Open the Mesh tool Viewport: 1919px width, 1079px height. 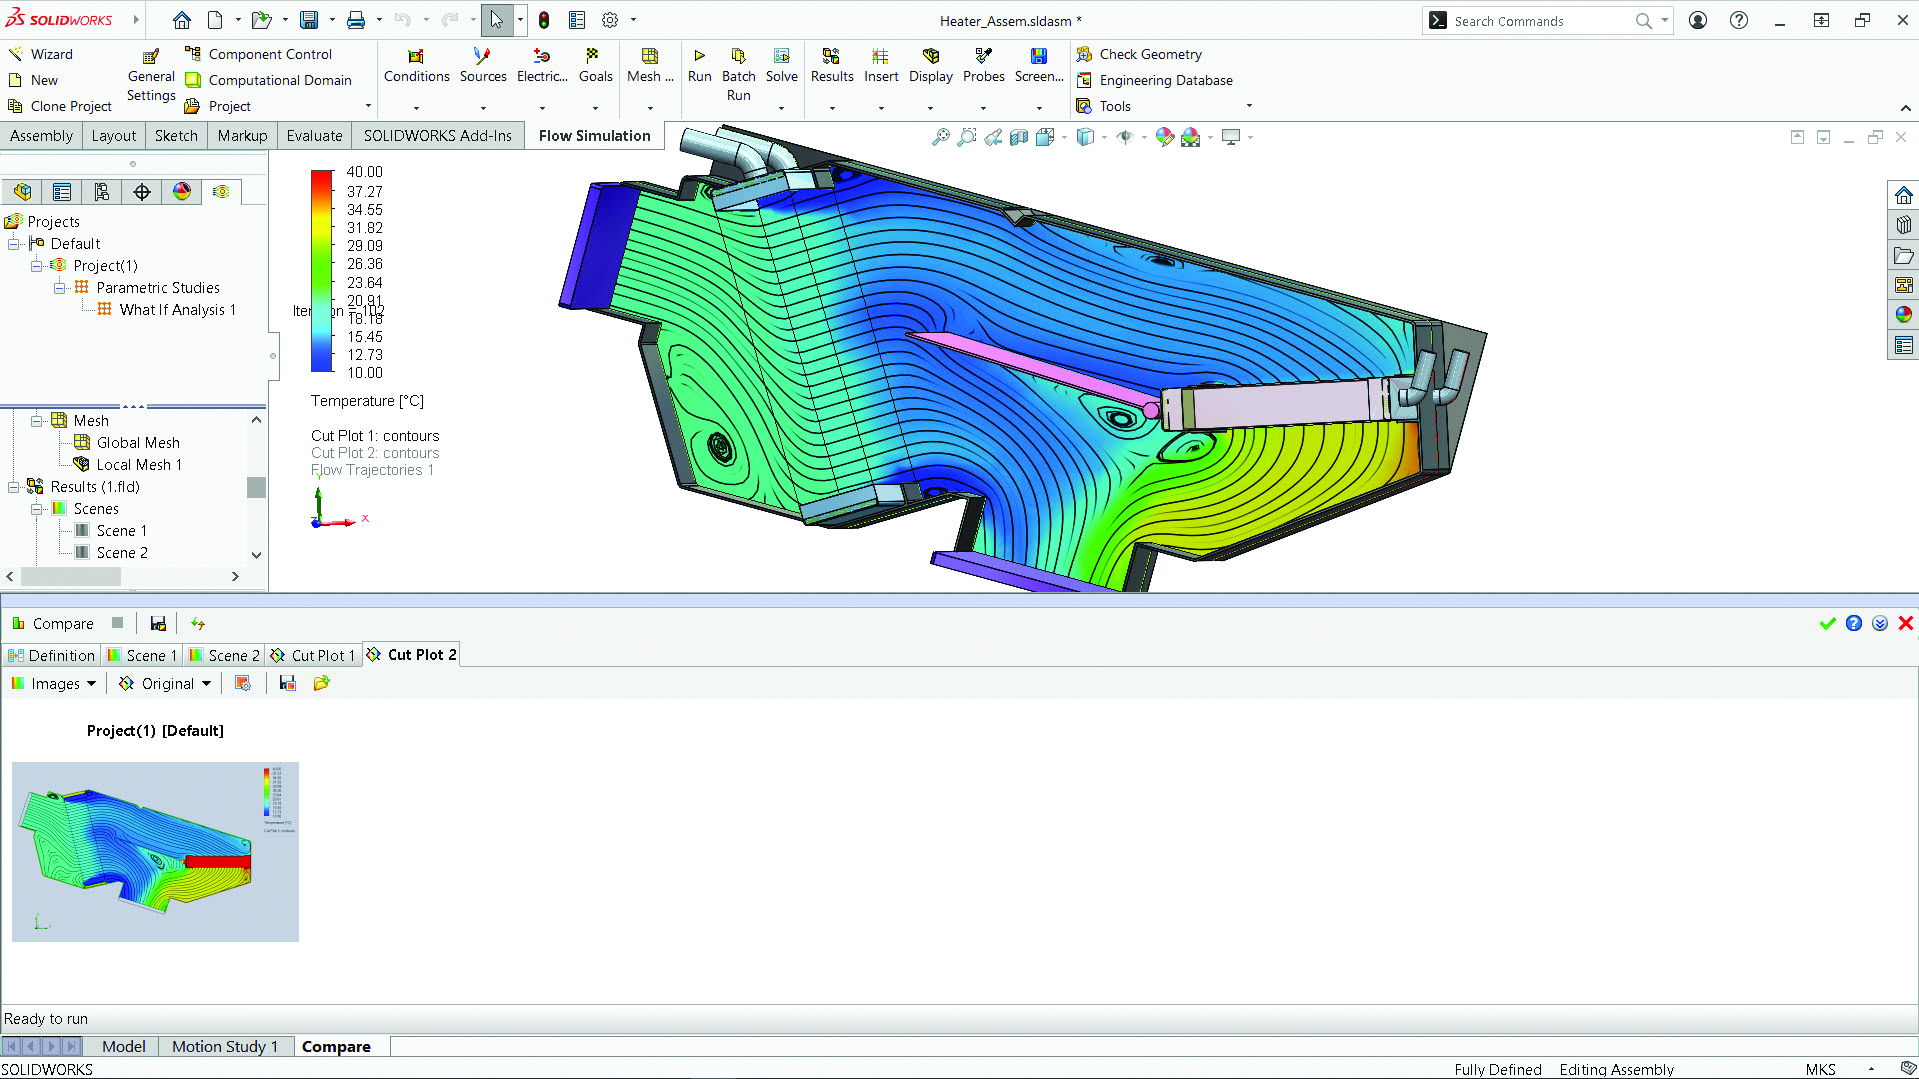tap(650, 66)
